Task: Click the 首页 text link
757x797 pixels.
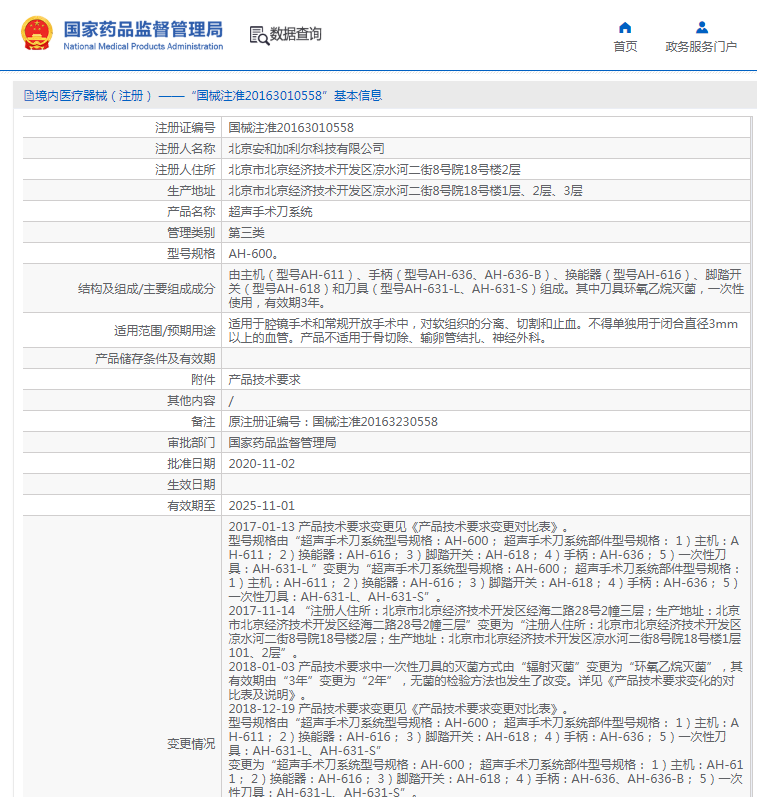Action: click(625, 47)
